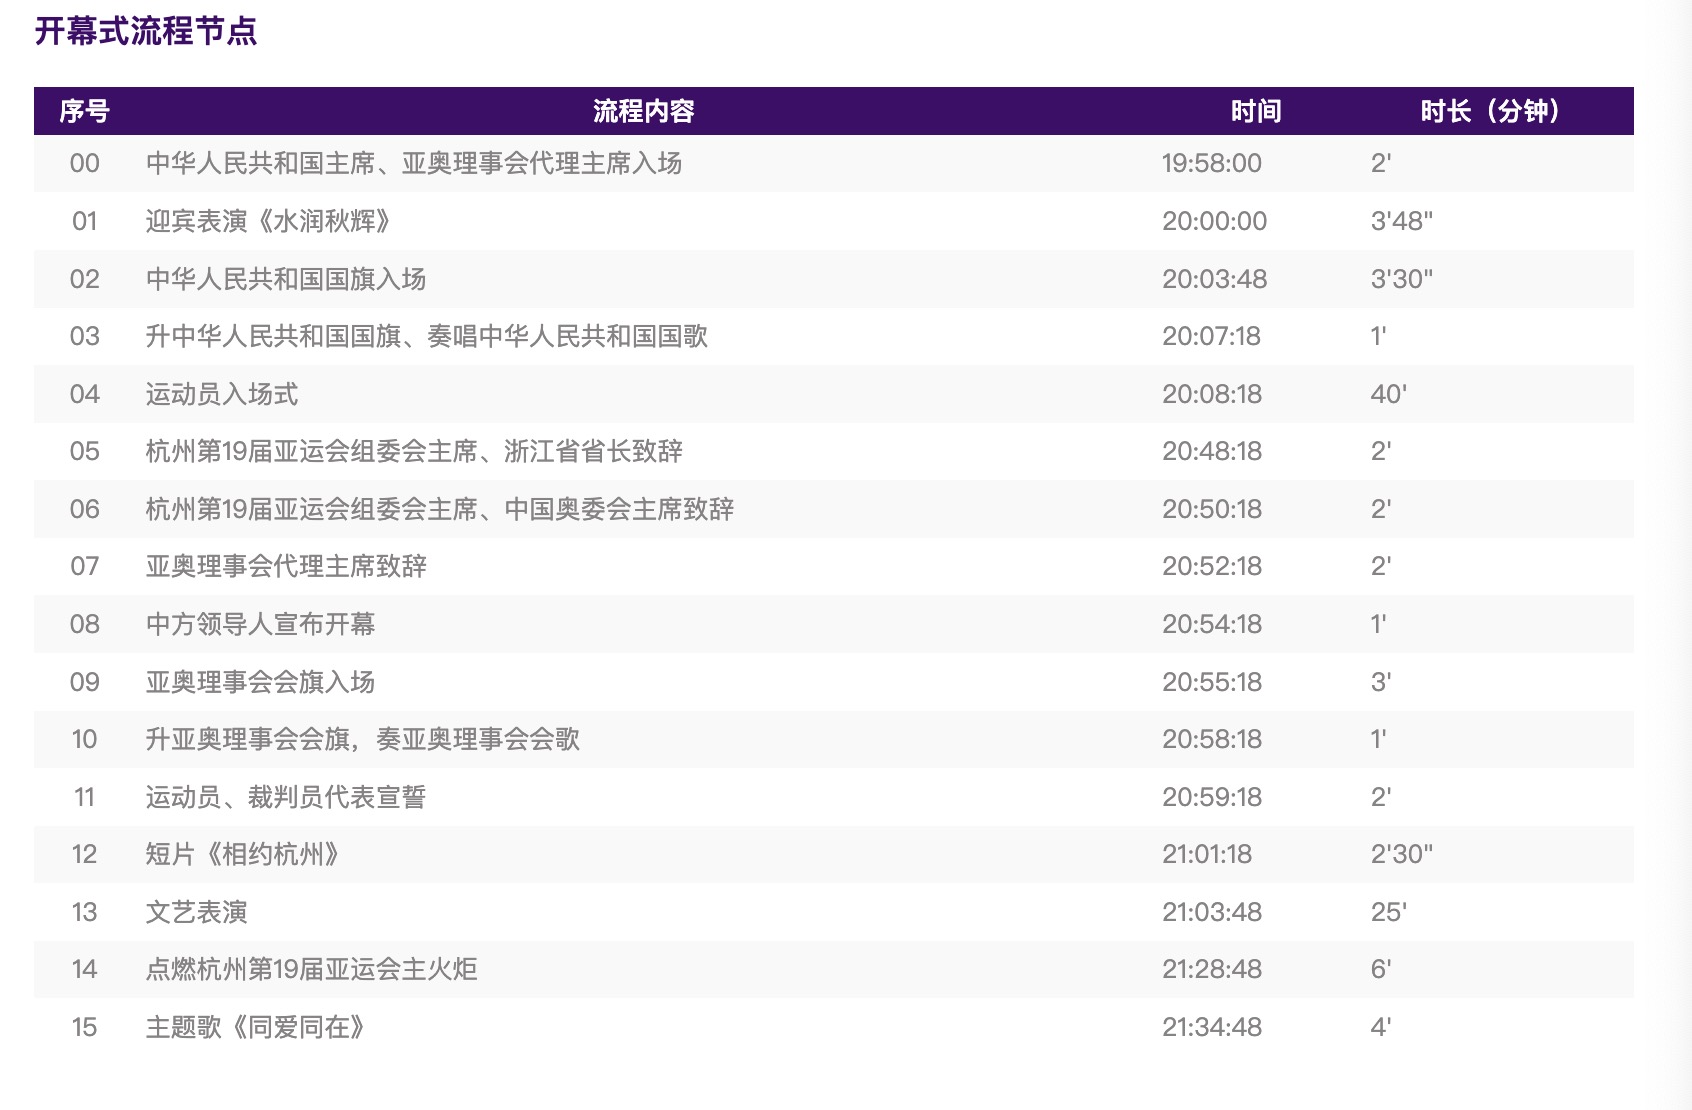This screenshot has height=1110, width=1692.
Task: Select 亚奥理事会会旗入场
Action: point(260,682)
